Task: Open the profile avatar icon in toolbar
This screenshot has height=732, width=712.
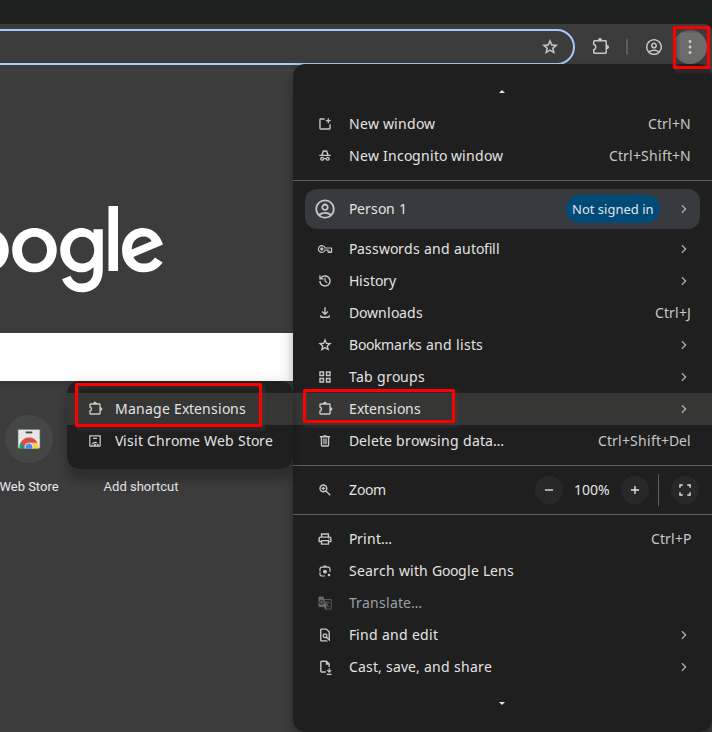Action: (653, 47)
